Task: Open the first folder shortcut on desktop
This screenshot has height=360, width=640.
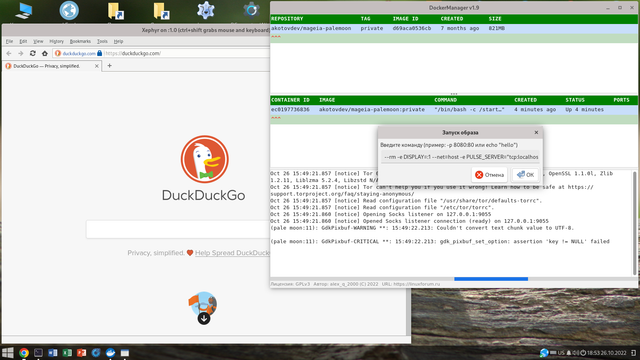Action: (116, 11)
